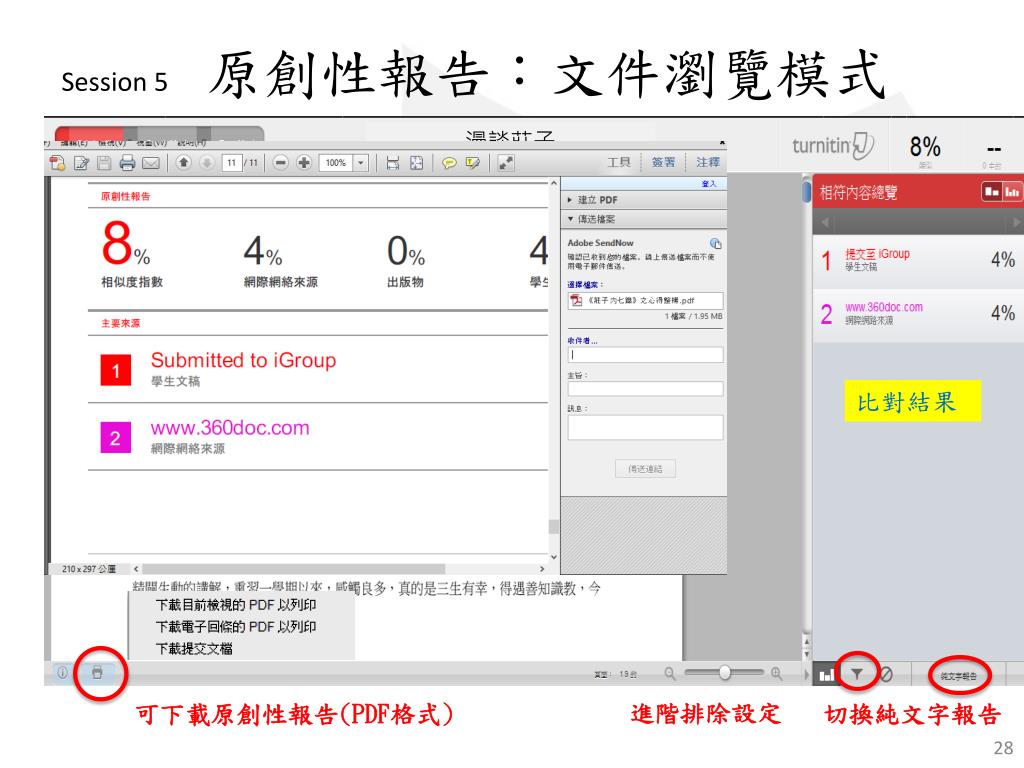Click the 100% zoom value box
The height and width of the screenshot is (768, 1024).
336,163
